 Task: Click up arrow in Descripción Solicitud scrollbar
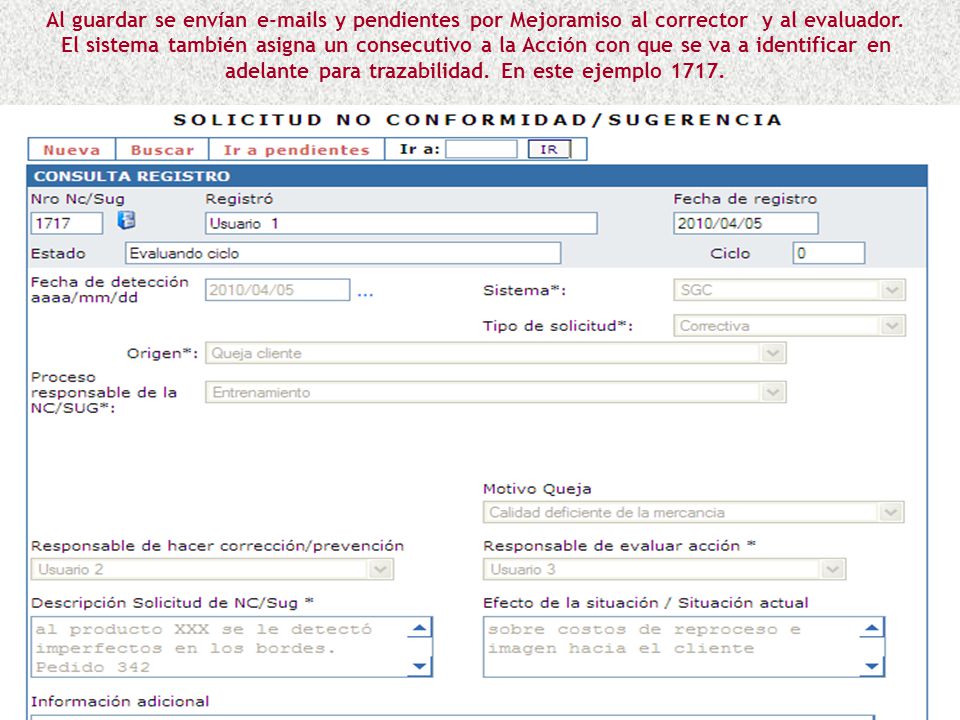pos(420,628)
